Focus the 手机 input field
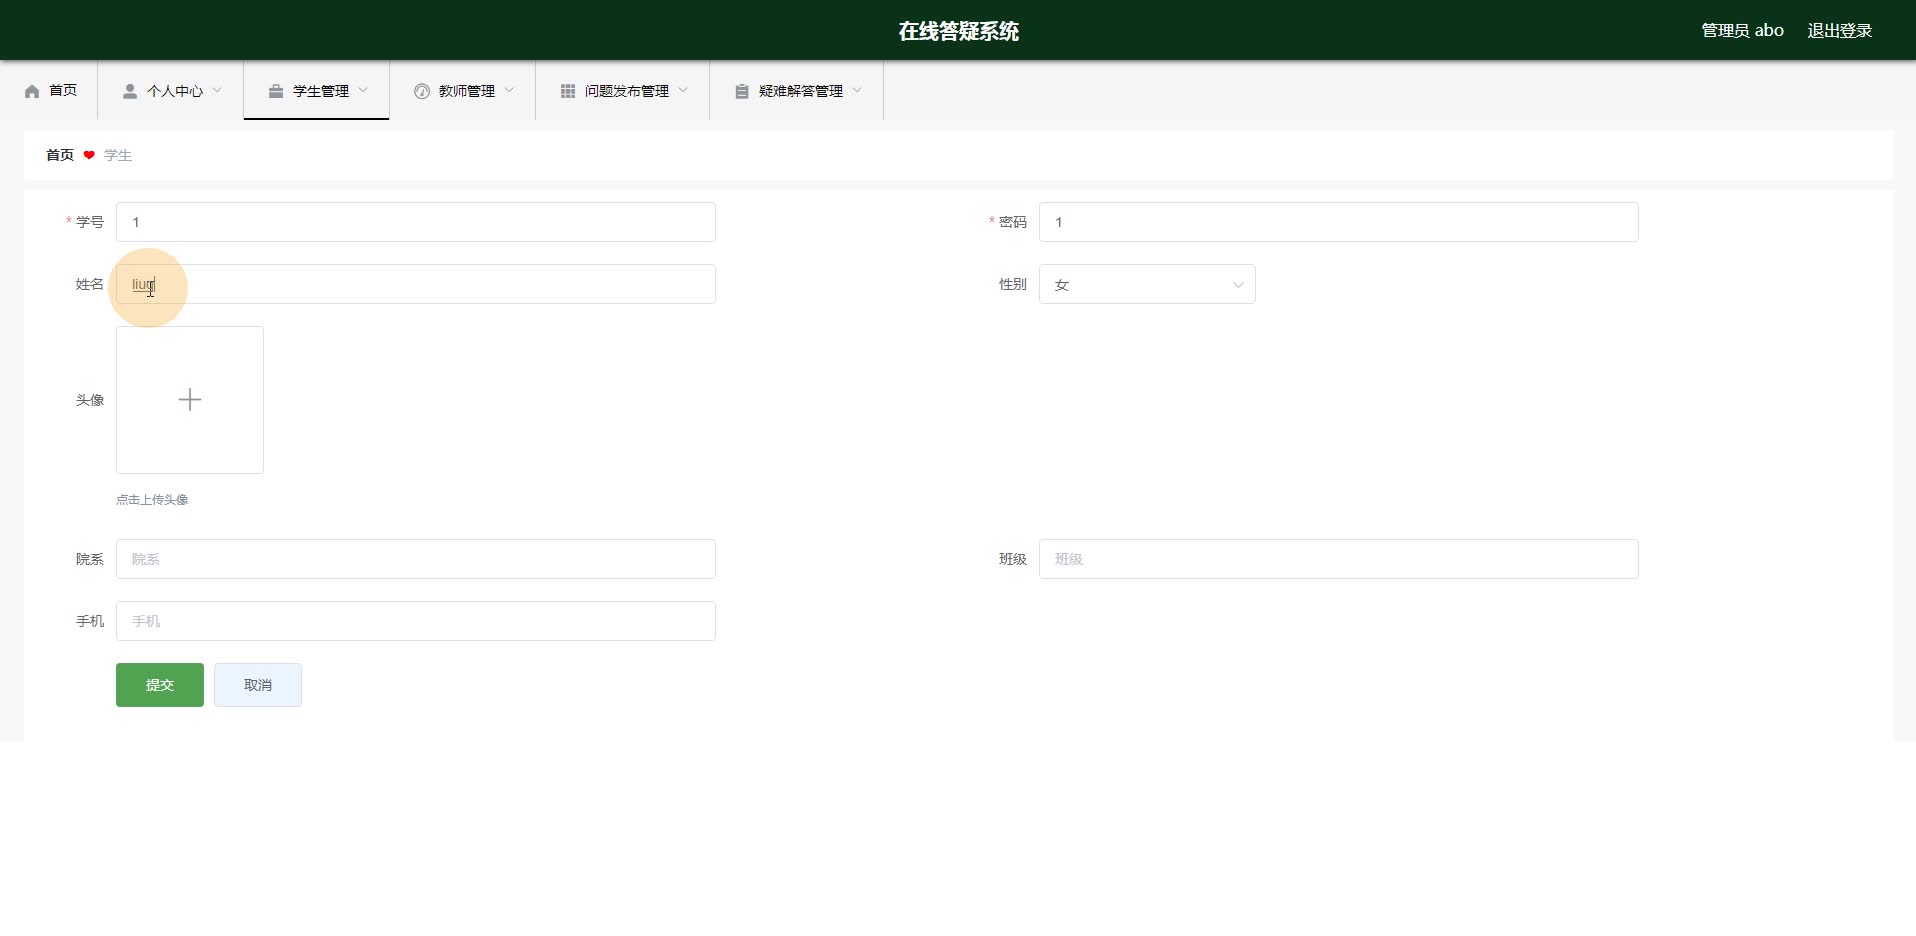This screenshot has height=936, width=1916. click(416, 621)
